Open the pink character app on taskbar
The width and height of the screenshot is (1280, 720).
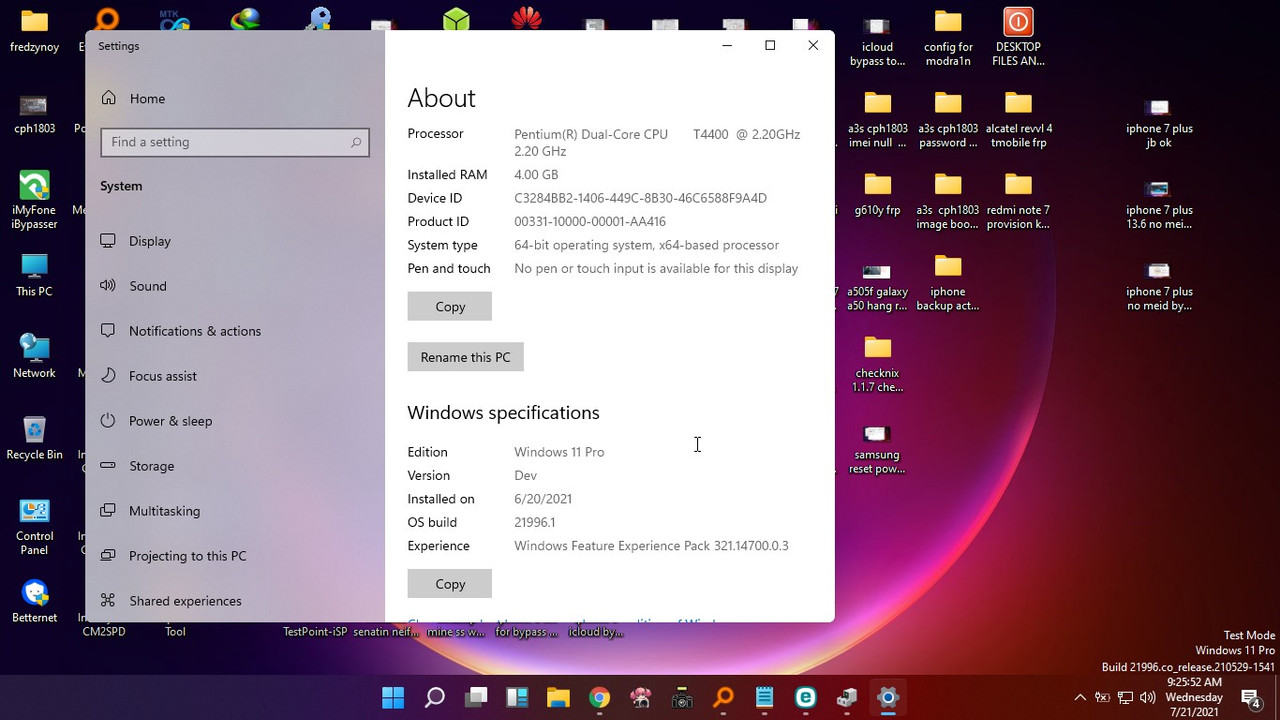coord(641,697)
